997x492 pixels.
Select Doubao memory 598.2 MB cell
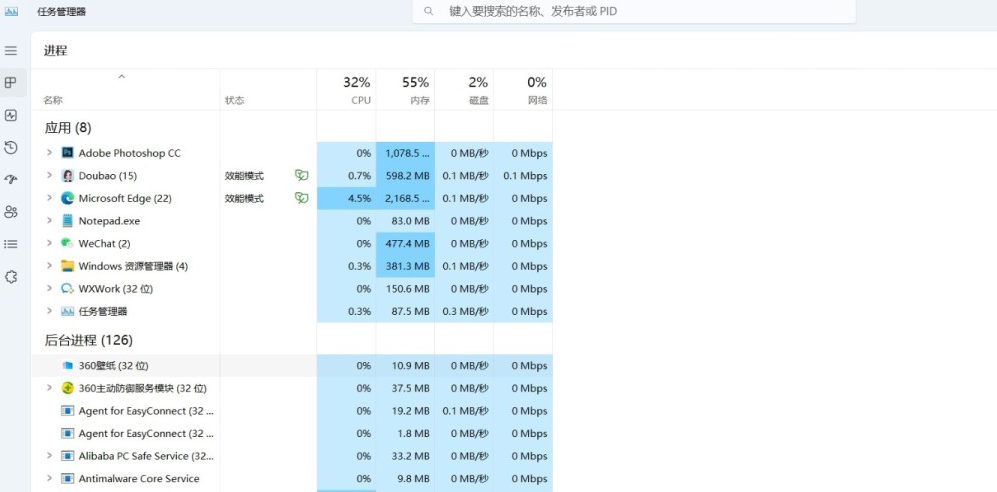click(405, 175)
